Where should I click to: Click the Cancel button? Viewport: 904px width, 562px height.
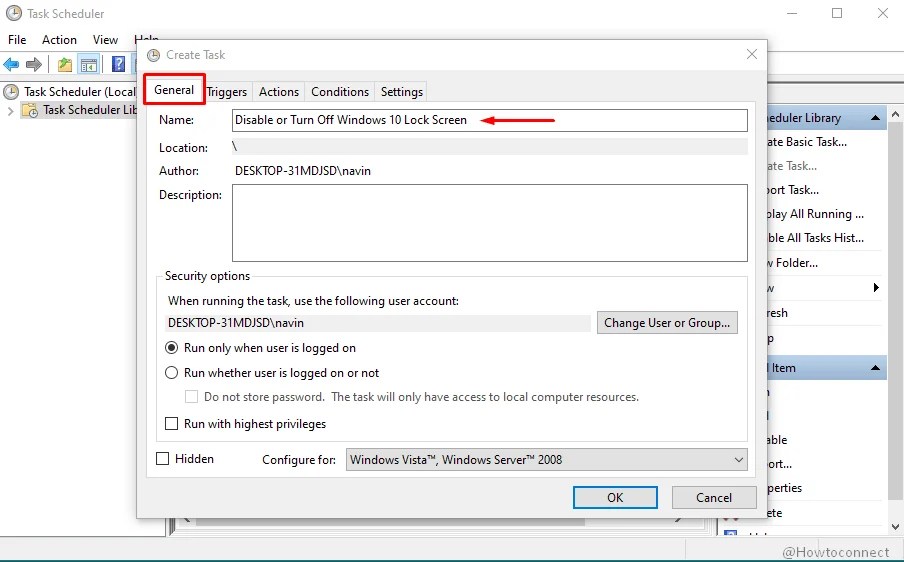[714, 497]
